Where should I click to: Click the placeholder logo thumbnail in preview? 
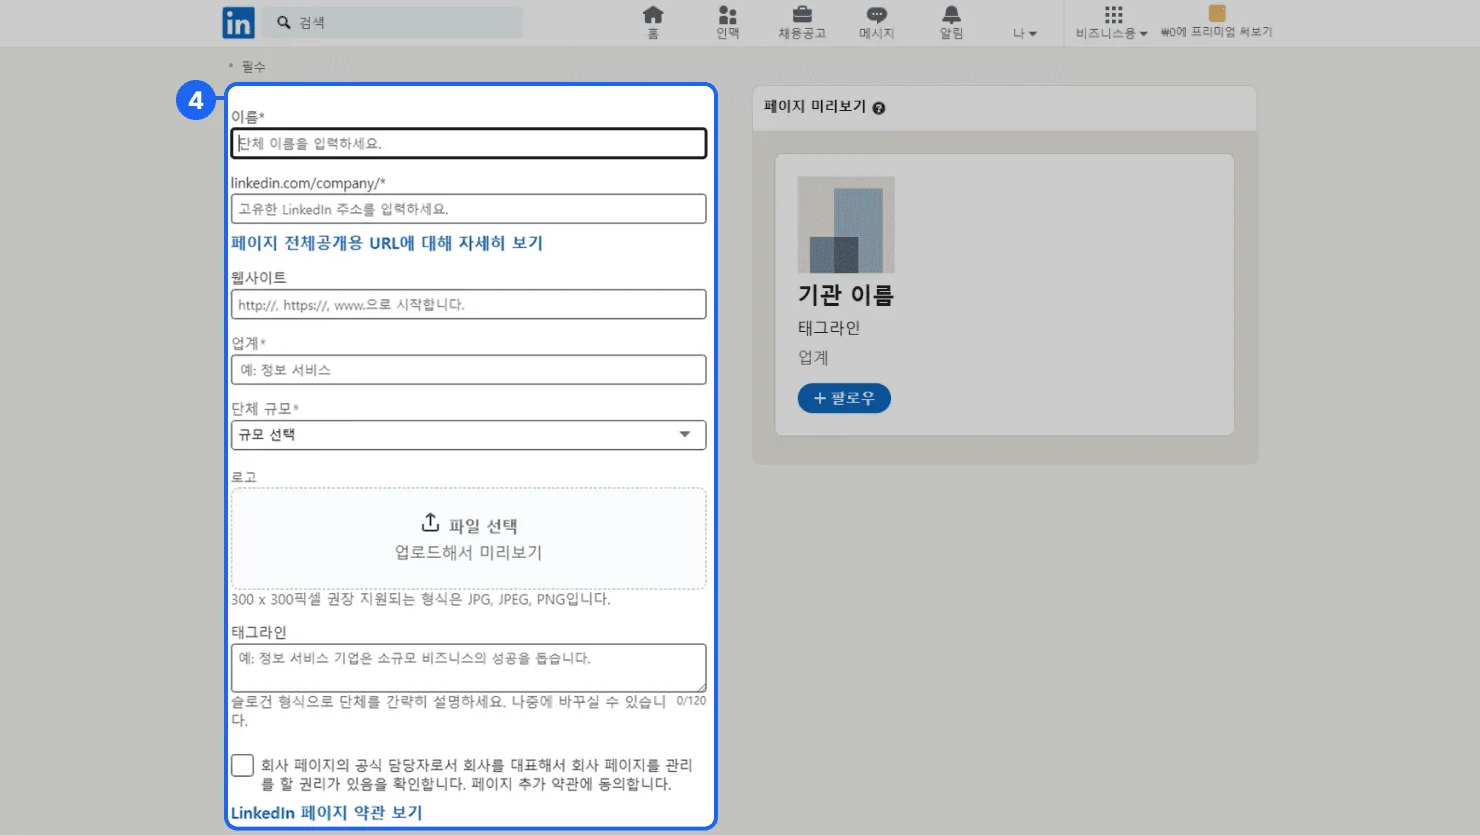point(846,225)
